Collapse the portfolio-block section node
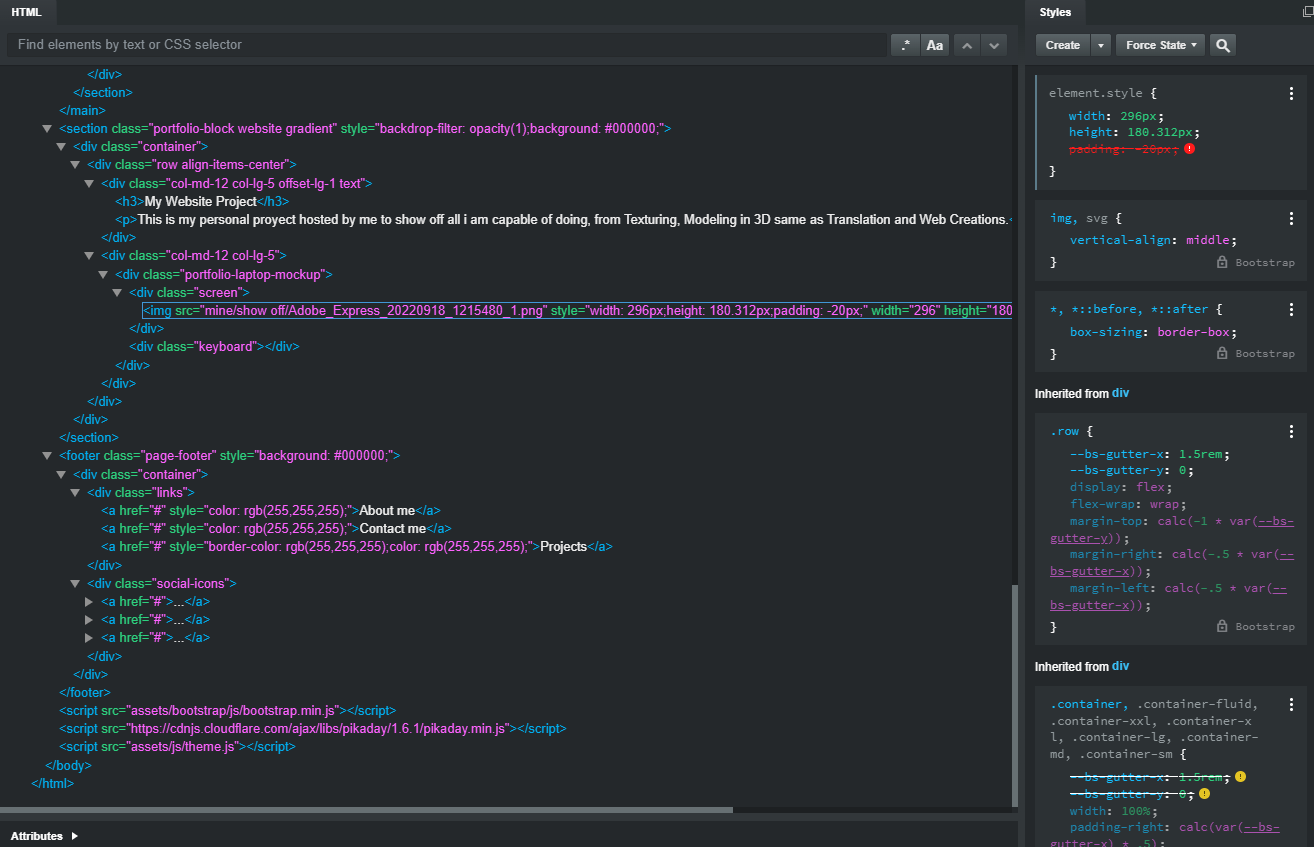This screenshot has width=1314, height=847. [x=46, y=128]
